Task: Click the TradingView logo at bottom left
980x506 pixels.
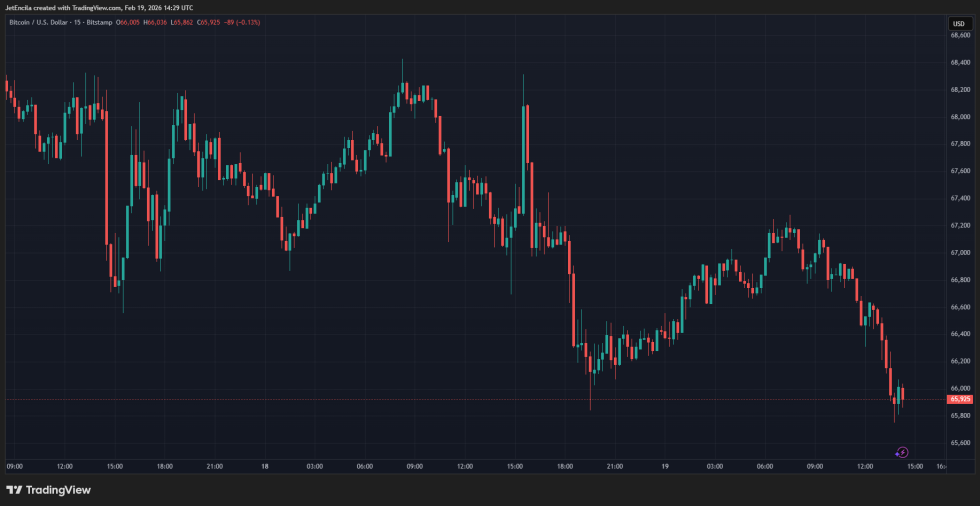Action: (x=14, y=490)
